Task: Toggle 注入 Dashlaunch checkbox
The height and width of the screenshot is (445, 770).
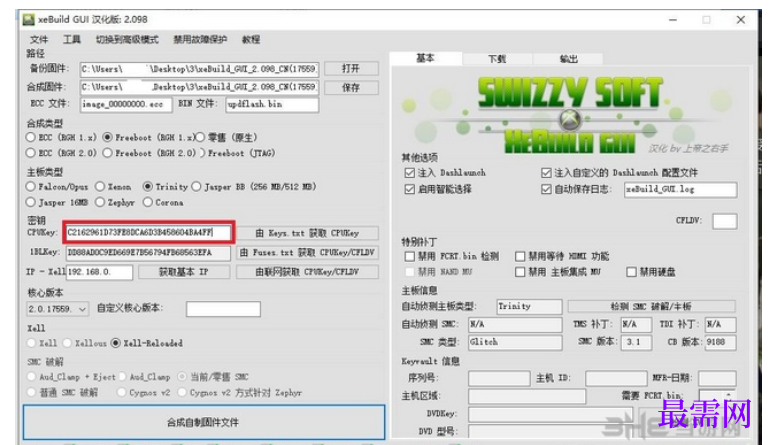Action: point(410,173)
